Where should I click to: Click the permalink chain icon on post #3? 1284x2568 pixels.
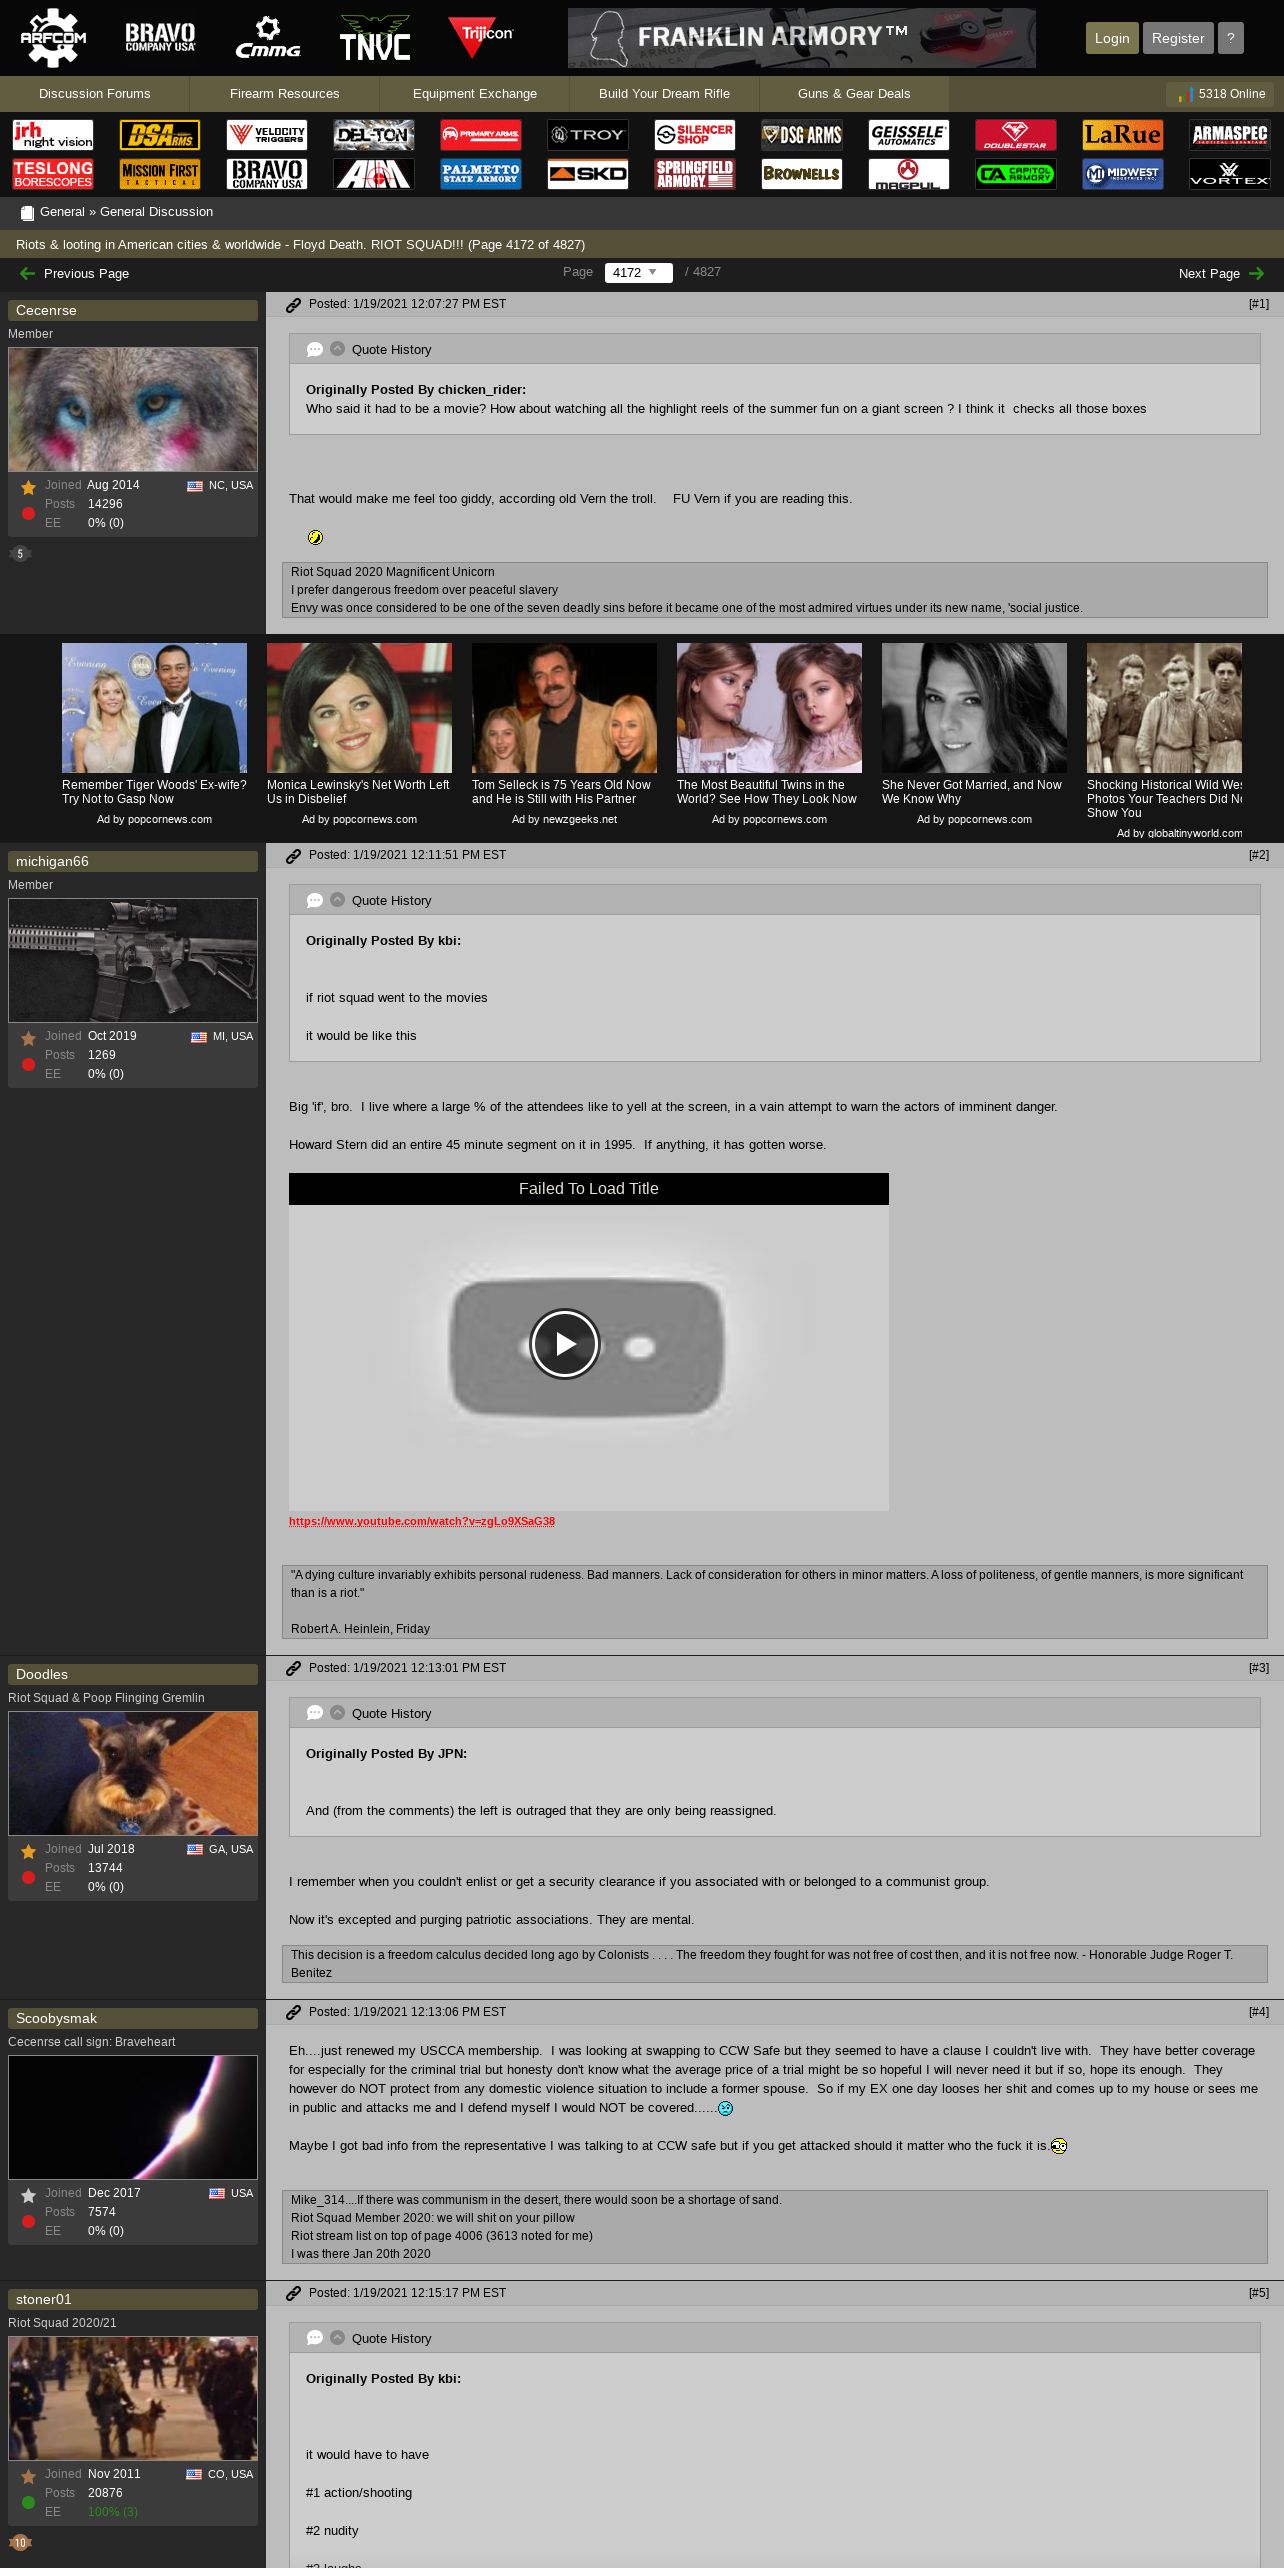[x=293, y=1669]
